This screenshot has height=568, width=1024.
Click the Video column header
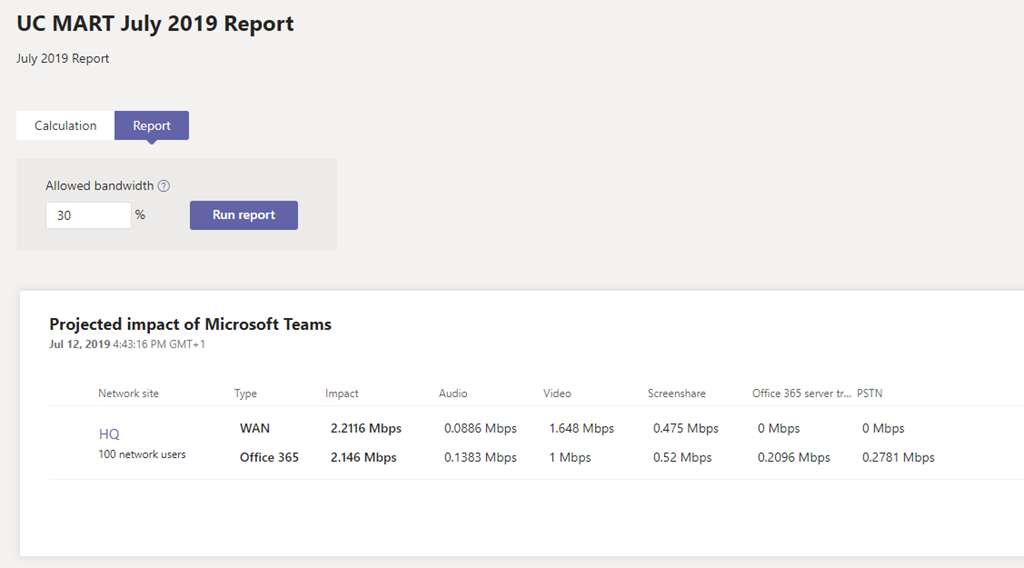[557, 394]
